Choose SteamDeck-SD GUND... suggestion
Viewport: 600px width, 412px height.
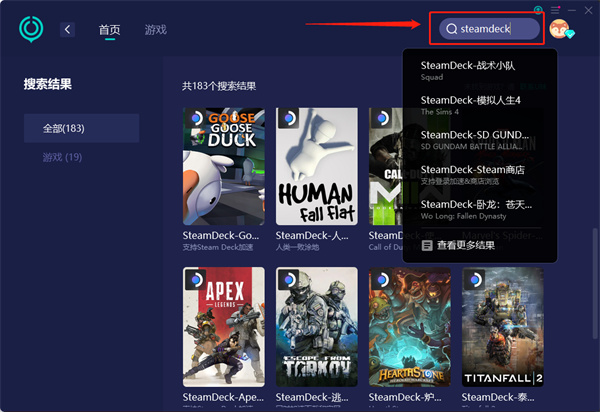[x=480, y=140]
